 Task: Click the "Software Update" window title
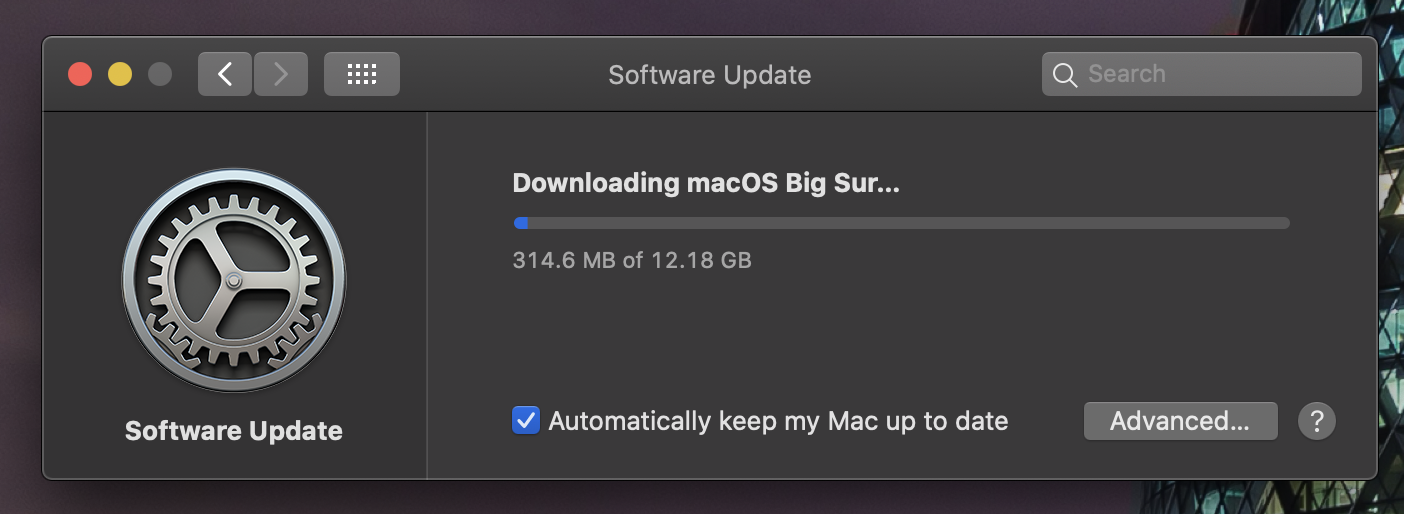pos(709,75)
